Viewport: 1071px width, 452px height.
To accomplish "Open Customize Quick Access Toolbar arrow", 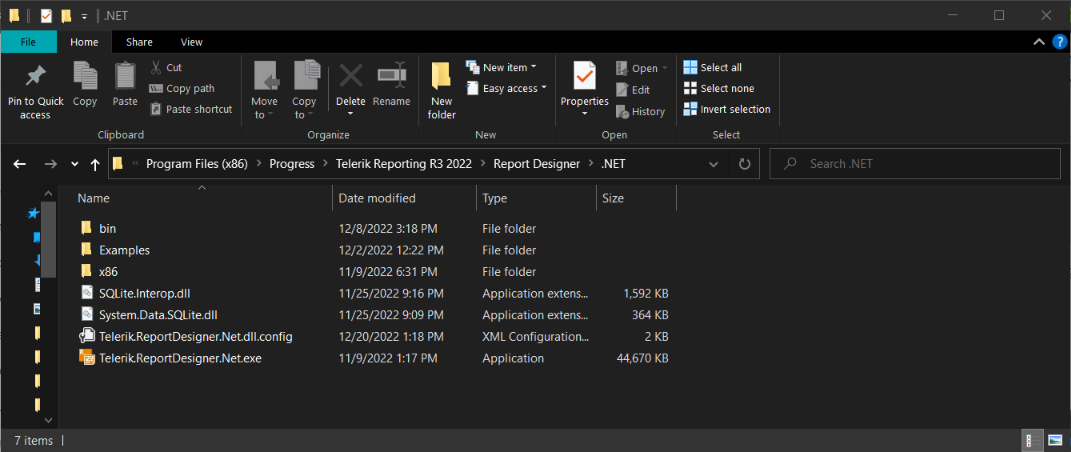I will (x=84, y=15).
